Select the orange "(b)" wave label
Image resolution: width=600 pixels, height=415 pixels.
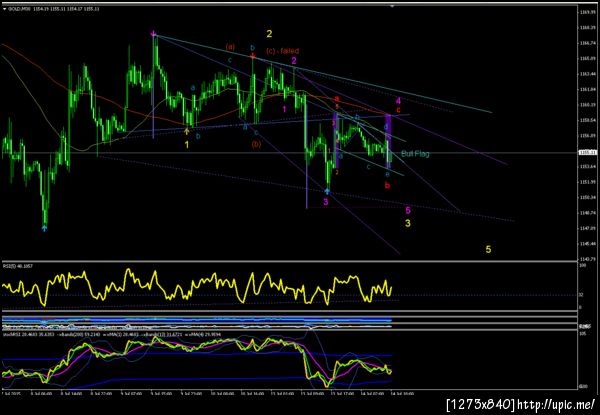click(256, 144)
